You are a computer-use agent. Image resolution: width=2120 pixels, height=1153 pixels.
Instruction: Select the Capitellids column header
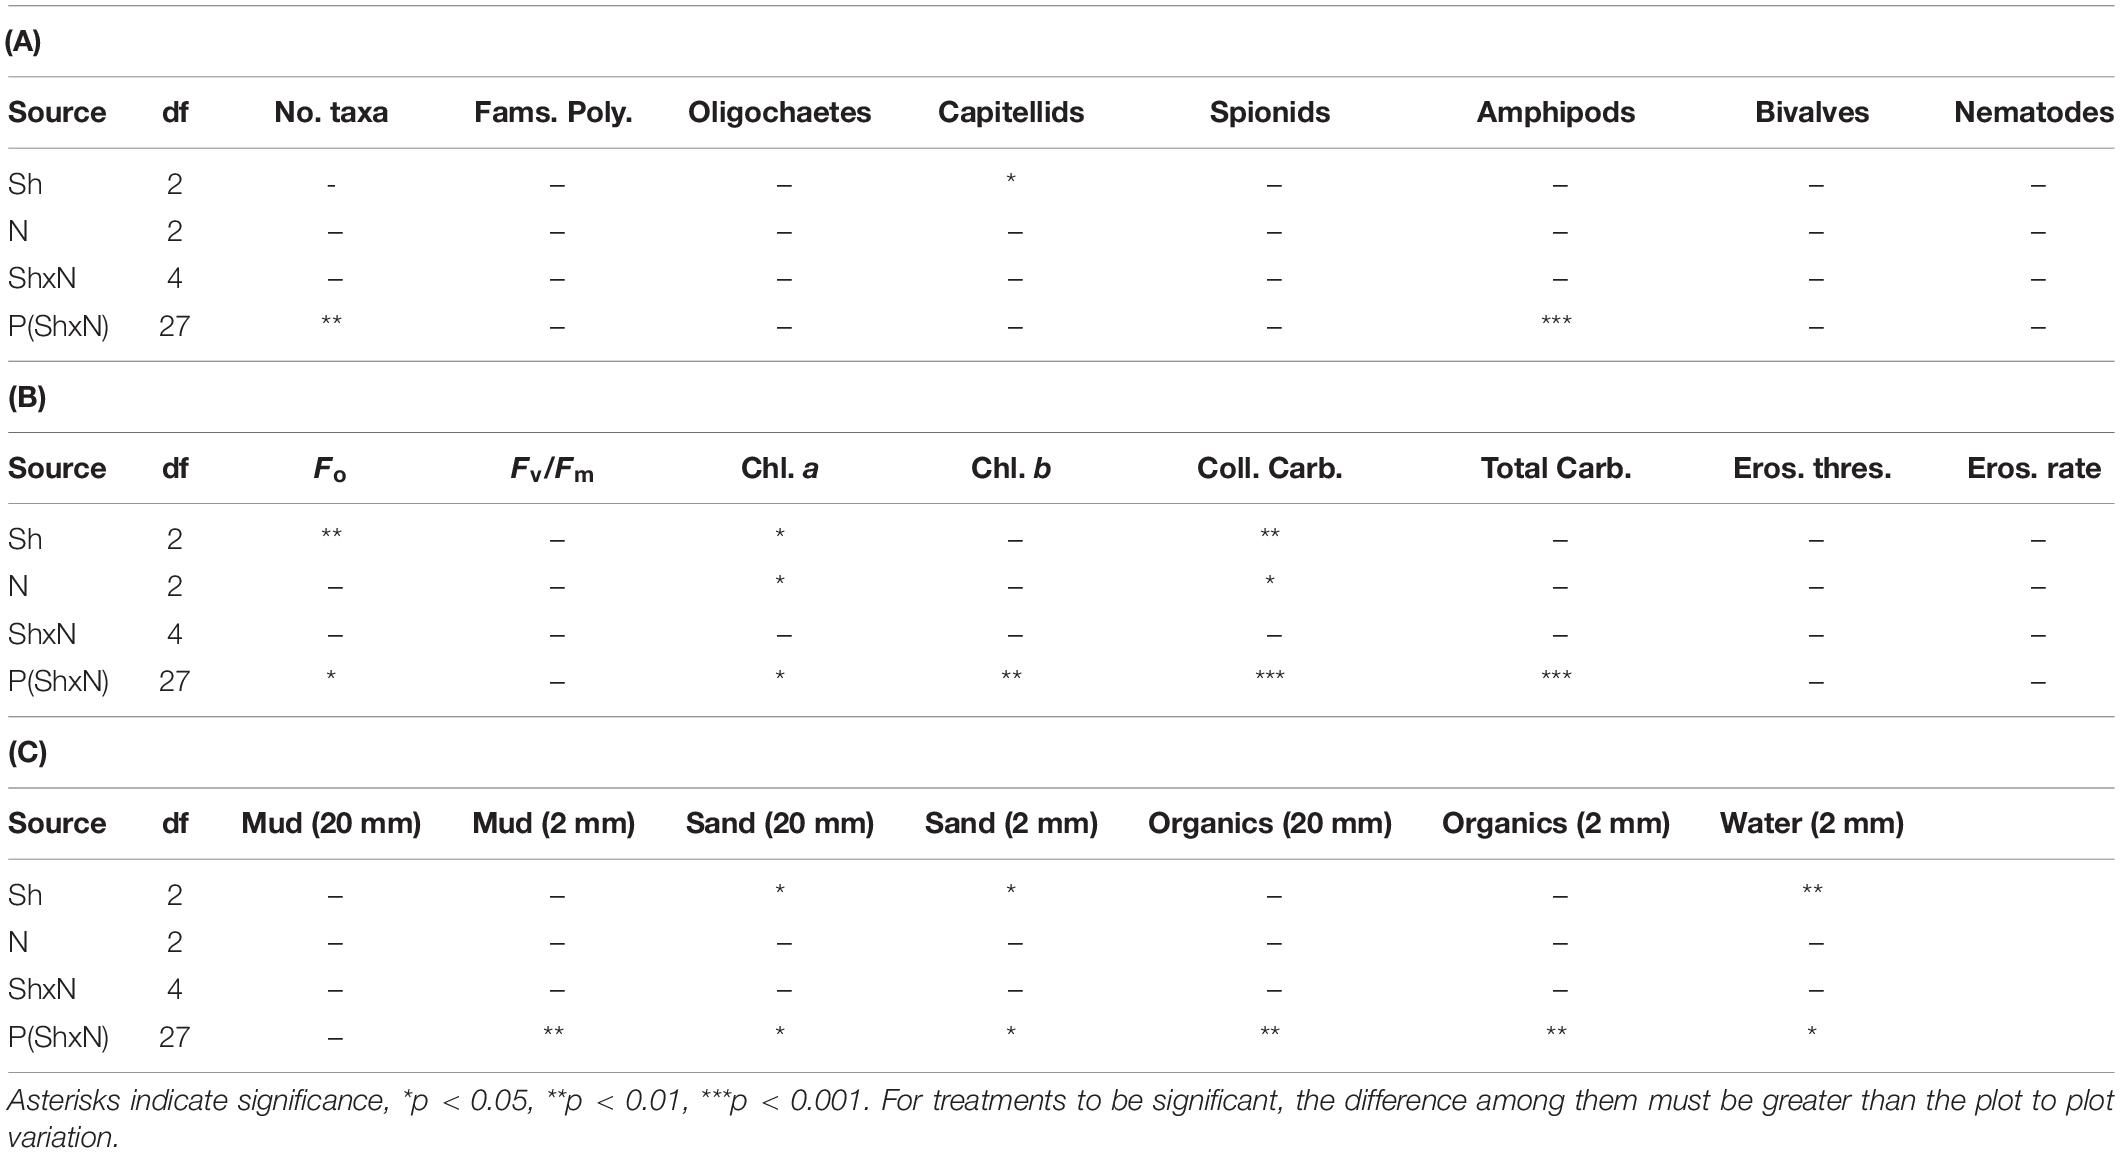1011,112
